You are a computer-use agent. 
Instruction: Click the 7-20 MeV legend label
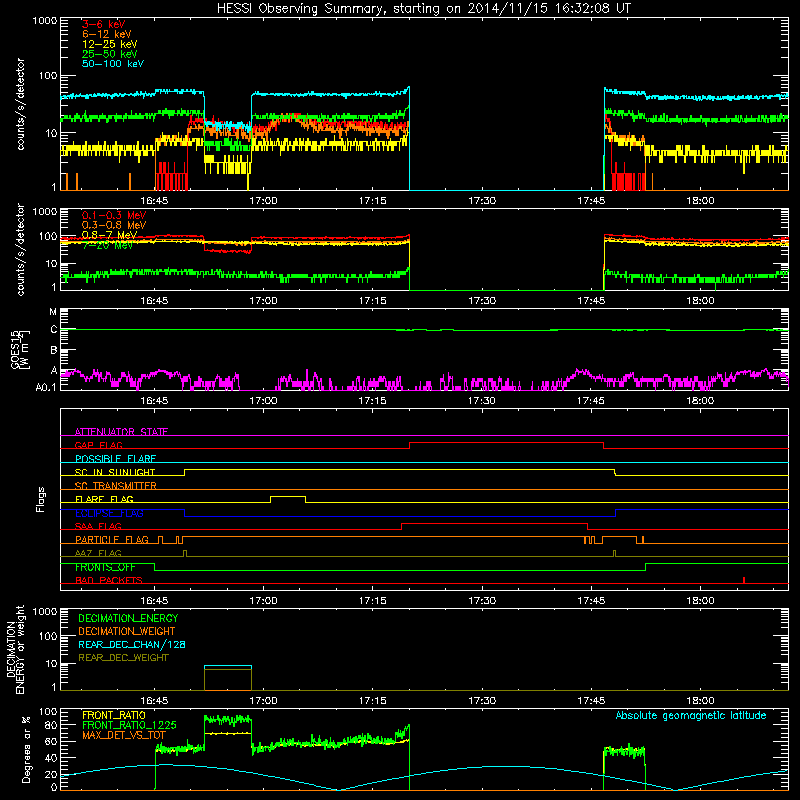(107, 245)
